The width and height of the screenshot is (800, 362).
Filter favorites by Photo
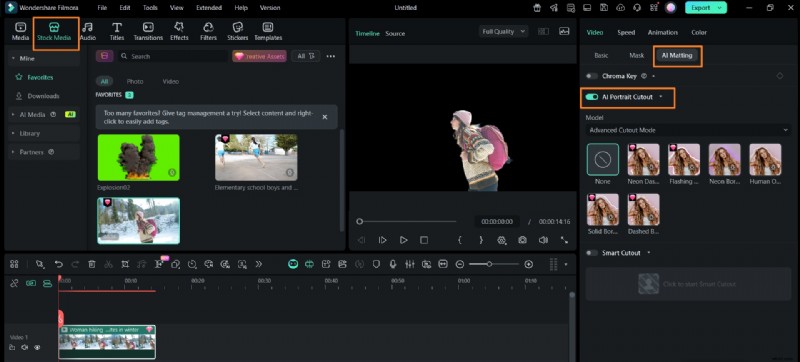pyautogui.click(x=135, y=82)
